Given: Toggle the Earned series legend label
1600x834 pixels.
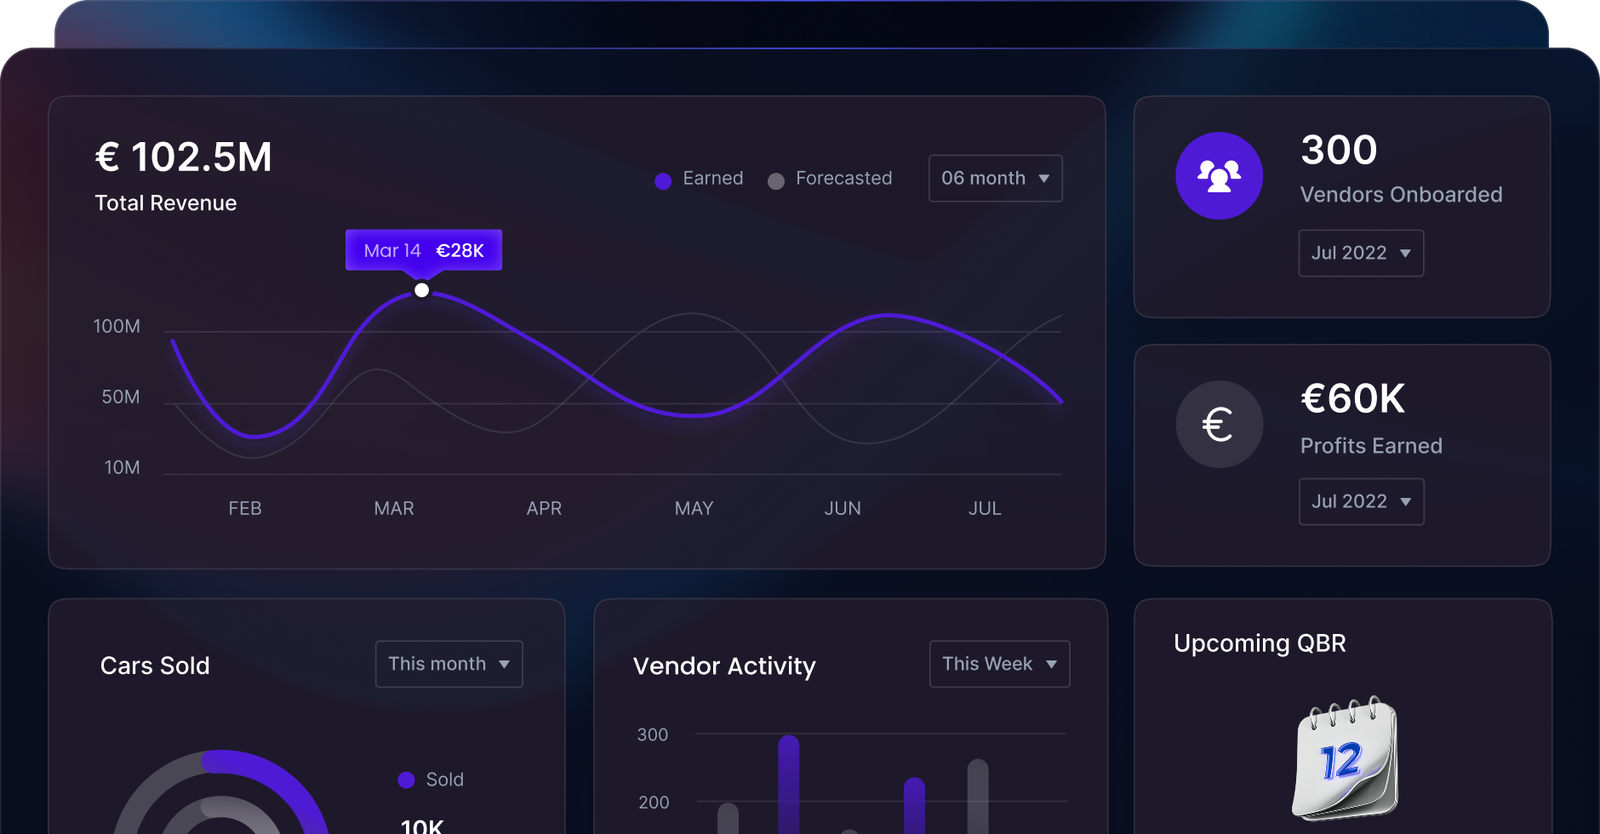Looking at the screenshot, I should tap(712, 178).
